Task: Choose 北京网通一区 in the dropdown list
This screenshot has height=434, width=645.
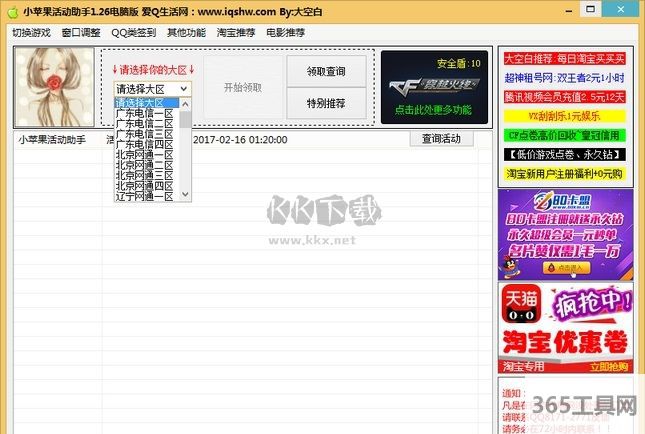Action: coord(144,155)
